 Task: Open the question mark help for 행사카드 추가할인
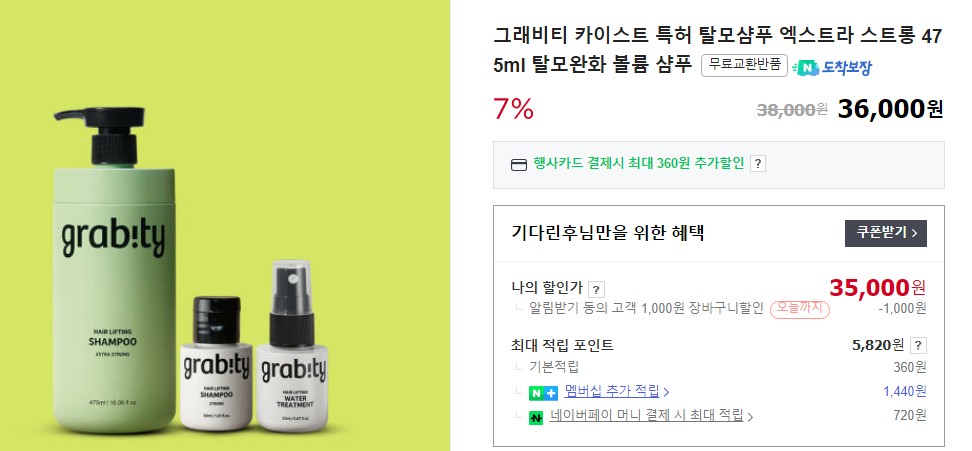(x=758, y=164)
